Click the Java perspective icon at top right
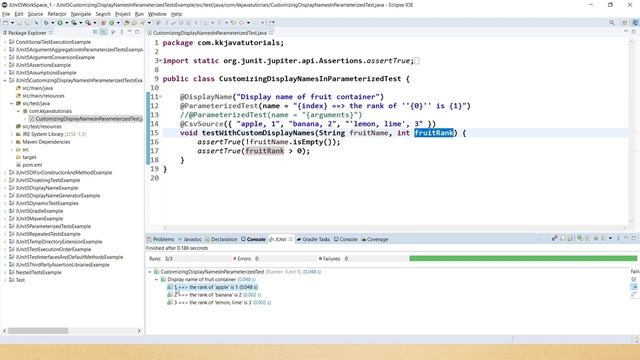640x360 pixels. point(635,23)
